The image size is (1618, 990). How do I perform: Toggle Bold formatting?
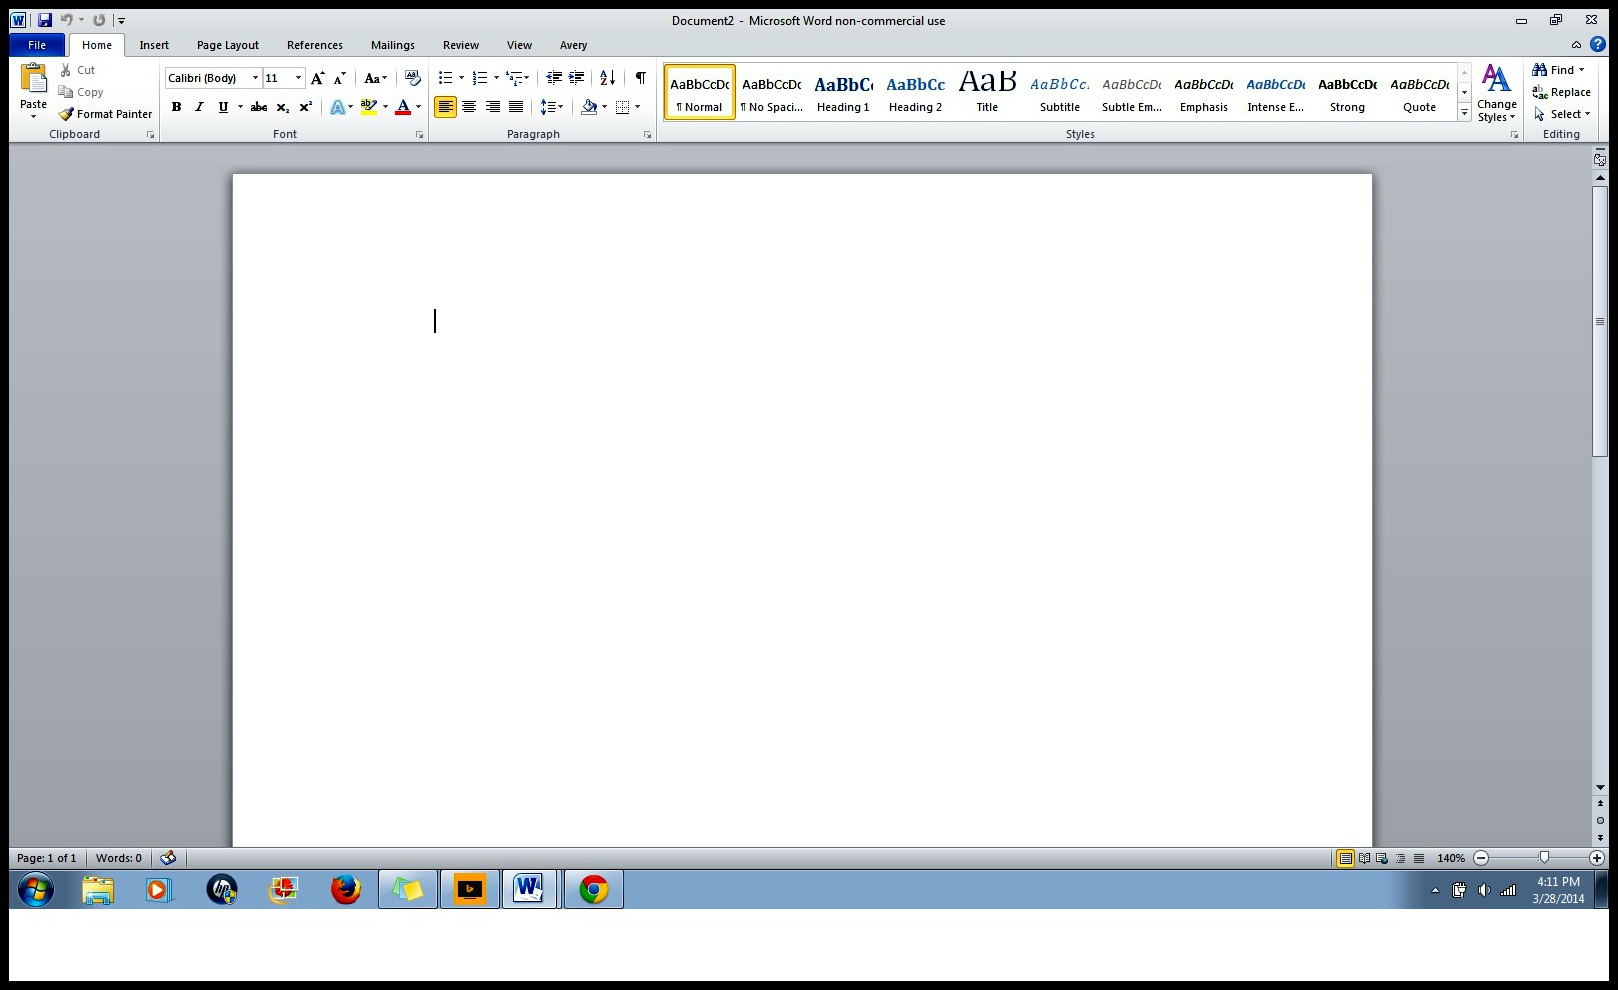pyautogui.click(x=176, y=107)
